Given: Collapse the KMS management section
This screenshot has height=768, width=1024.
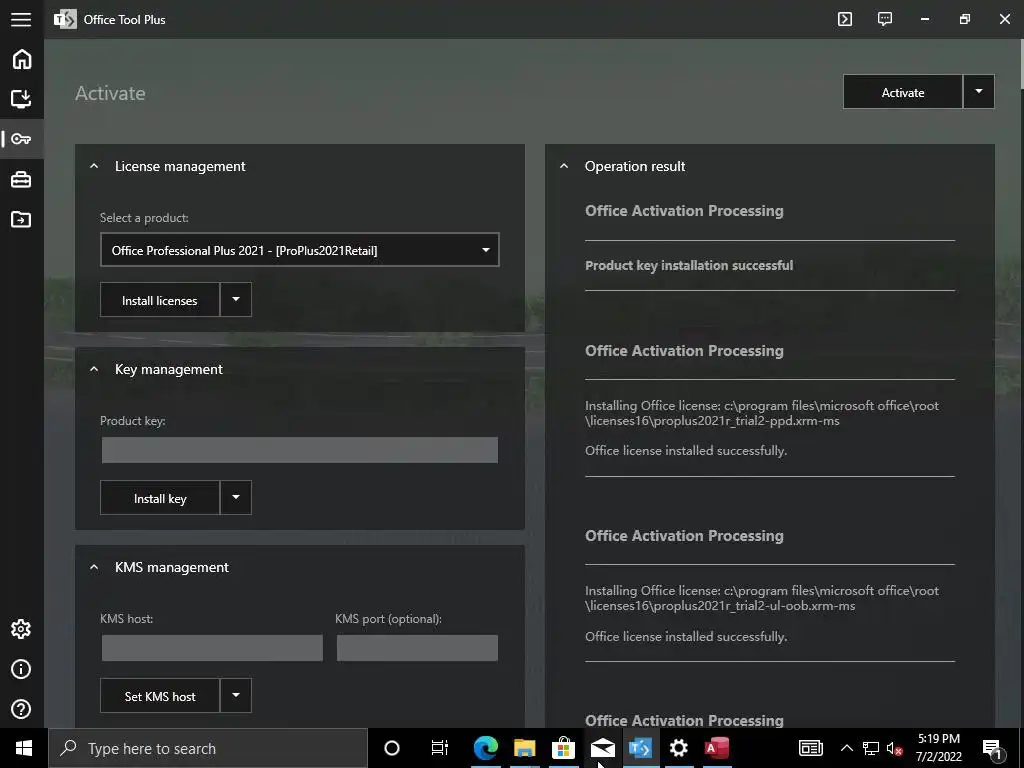Looking at the screenshot, I should click(x=94, y=568).
